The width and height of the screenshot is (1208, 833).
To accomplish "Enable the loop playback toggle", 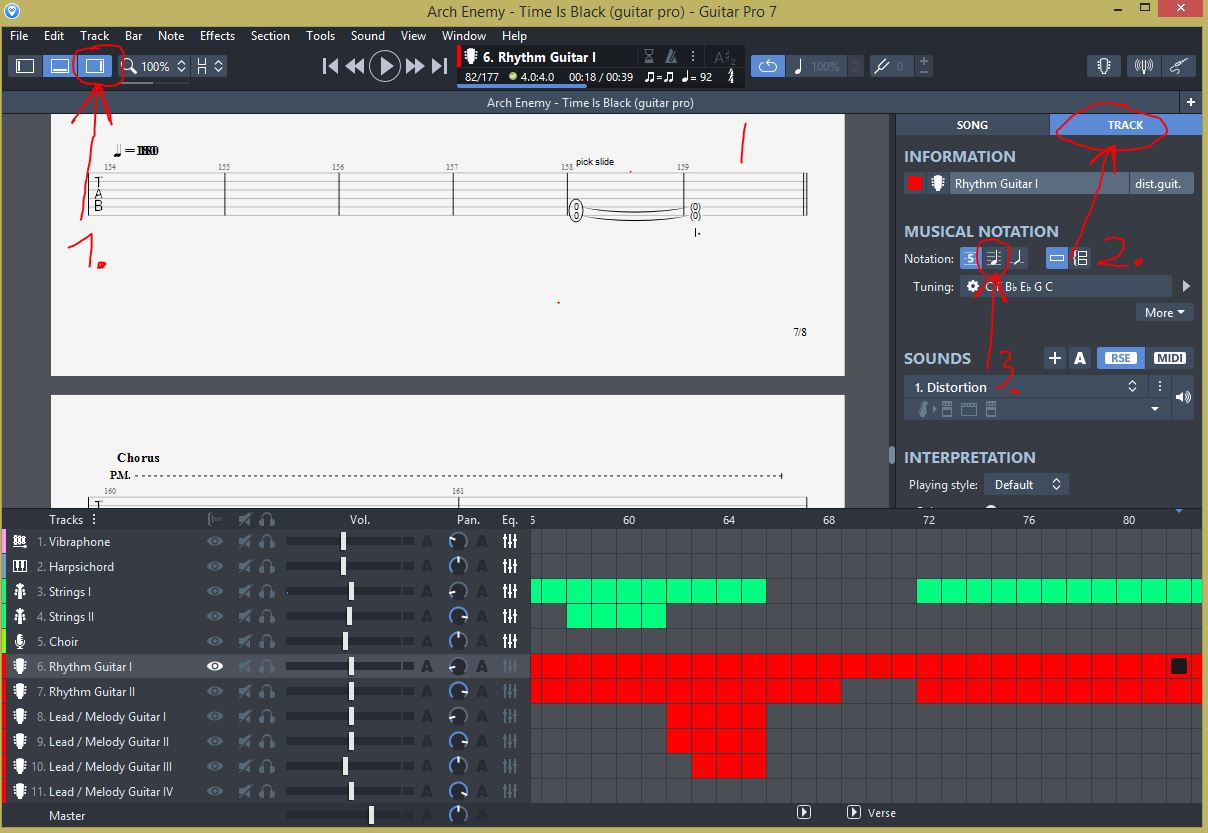I will [x=767, y=67].
